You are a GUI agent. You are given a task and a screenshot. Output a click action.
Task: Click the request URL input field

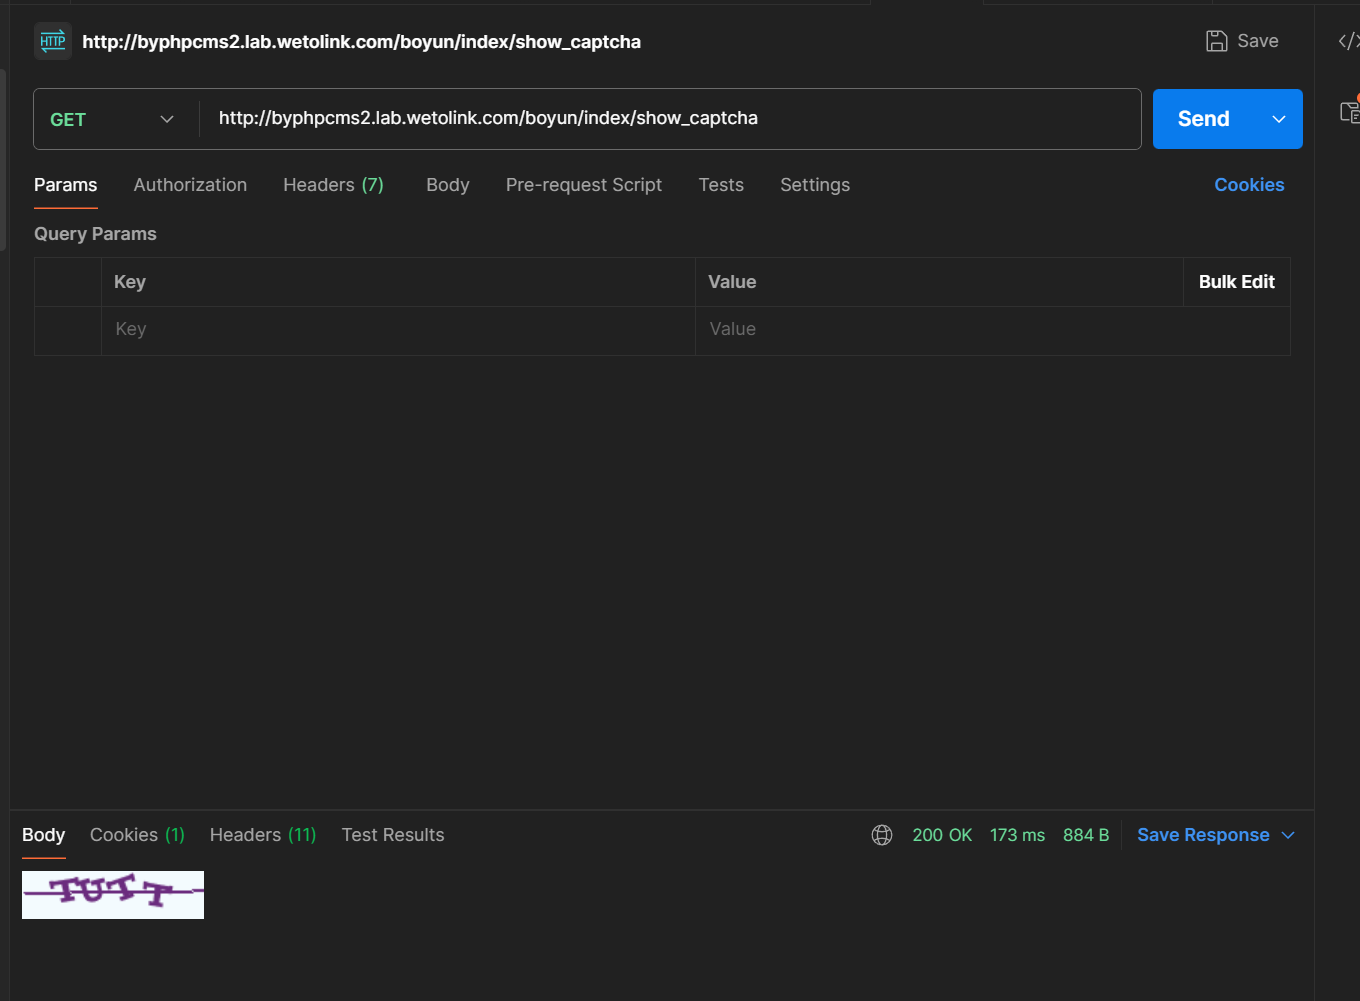tap(670, 119)
